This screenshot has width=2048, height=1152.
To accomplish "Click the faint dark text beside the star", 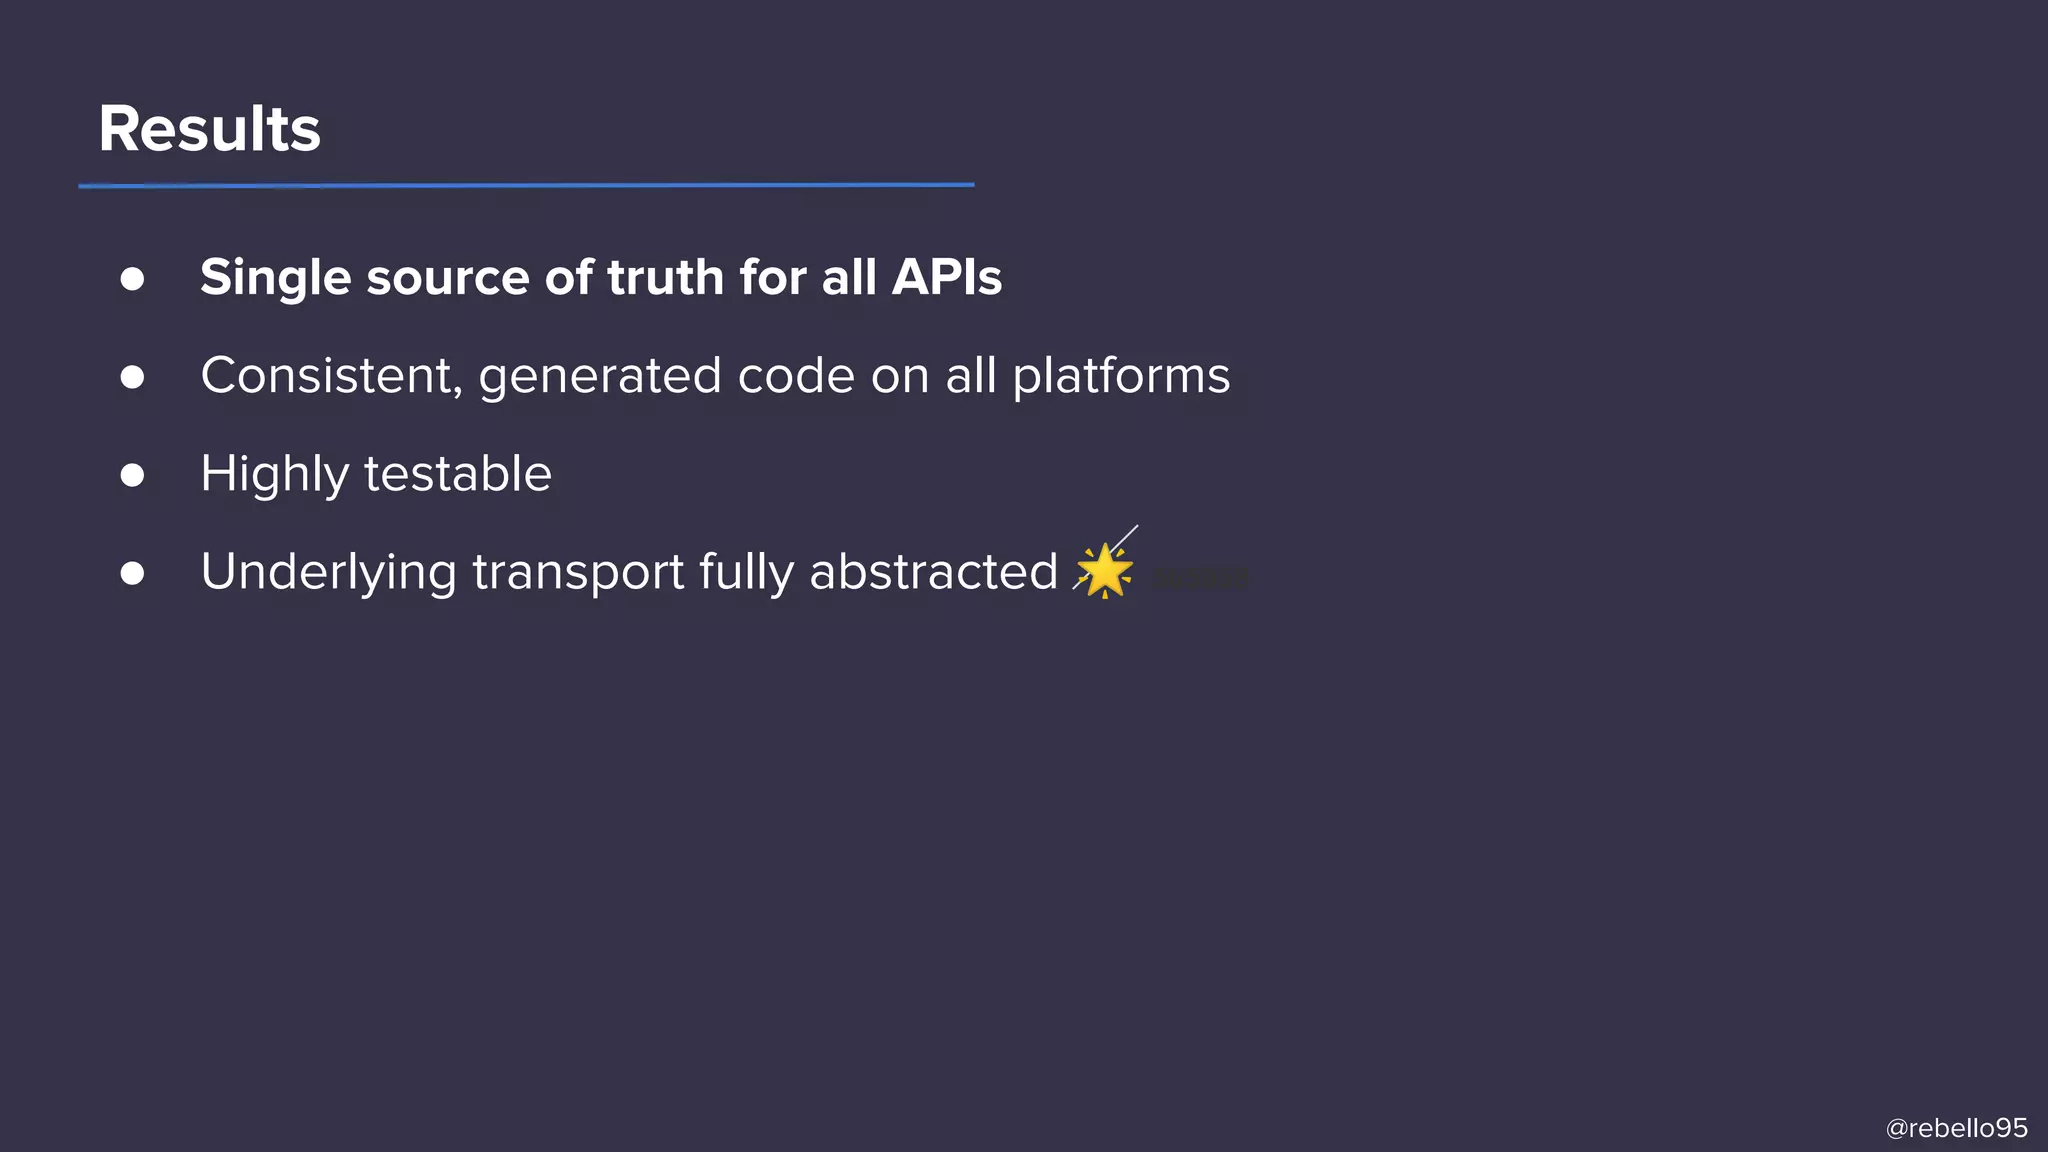I will 1200,578.
